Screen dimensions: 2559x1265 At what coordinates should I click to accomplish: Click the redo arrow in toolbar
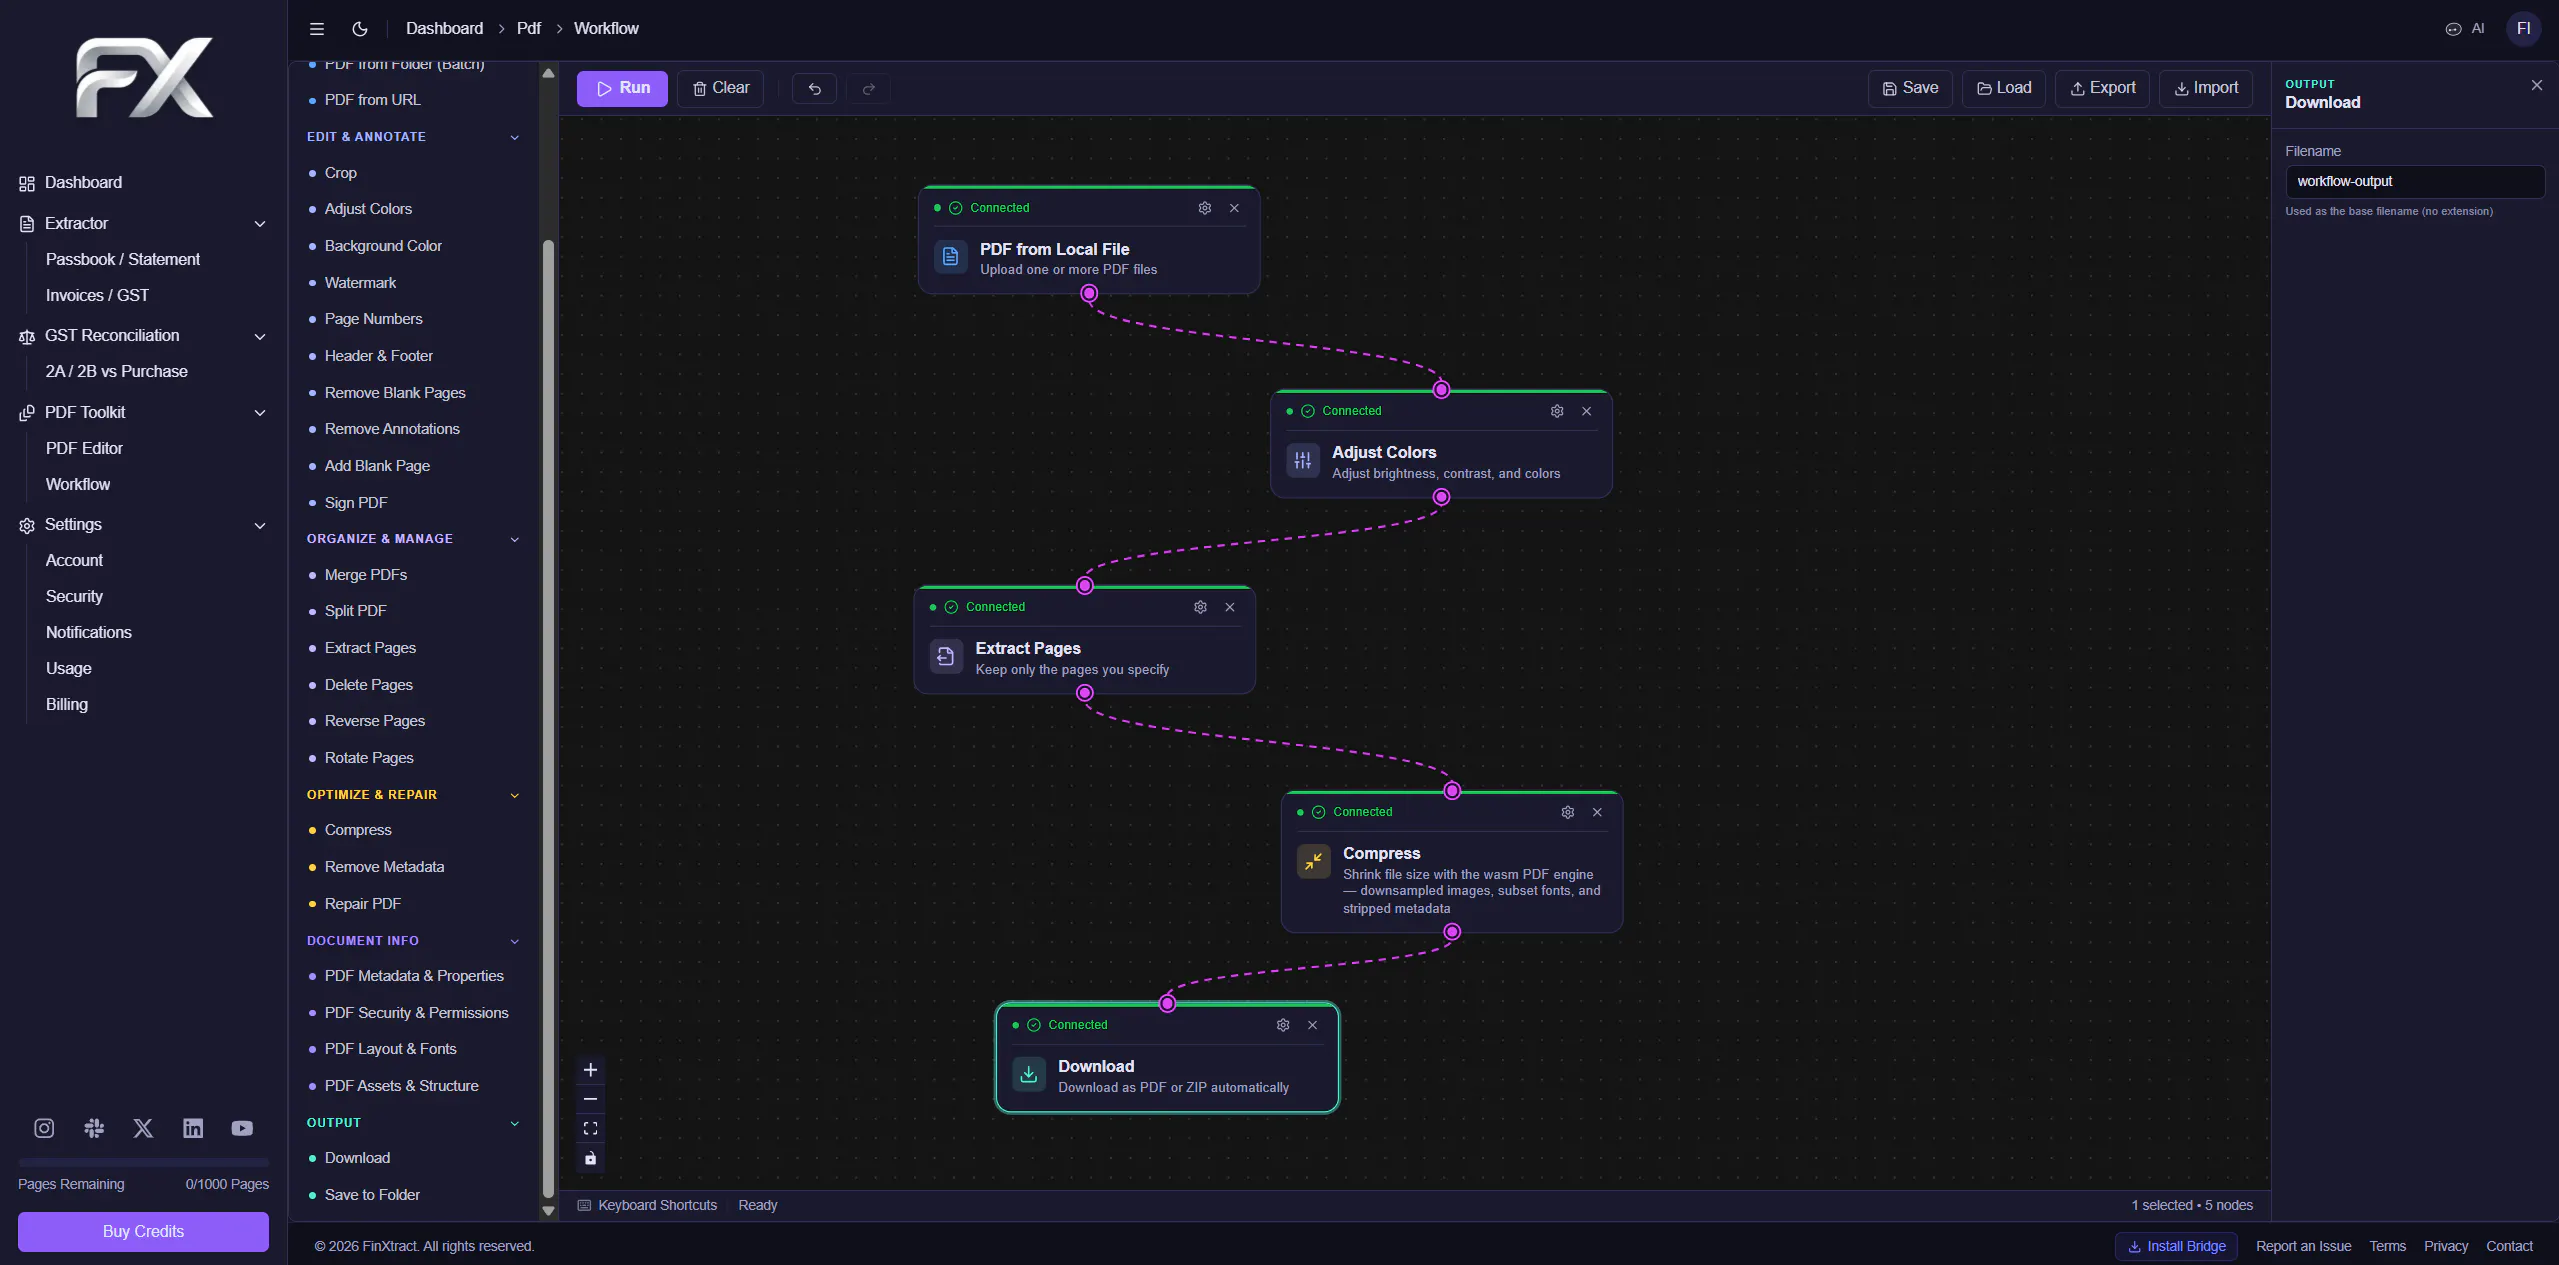point(869,89)
